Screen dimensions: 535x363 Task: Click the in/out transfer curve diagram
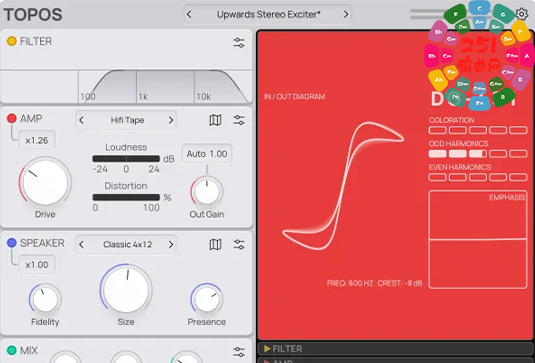343,186
